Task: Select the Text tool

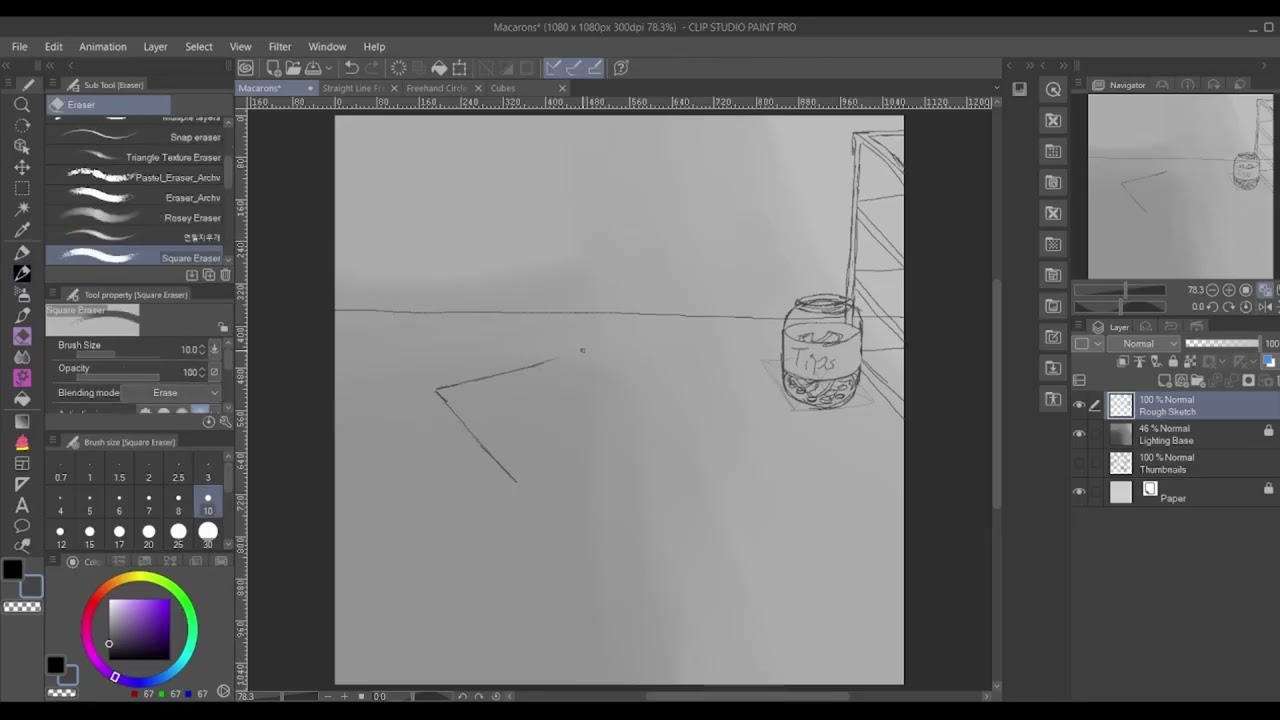Action: point(21,505)
